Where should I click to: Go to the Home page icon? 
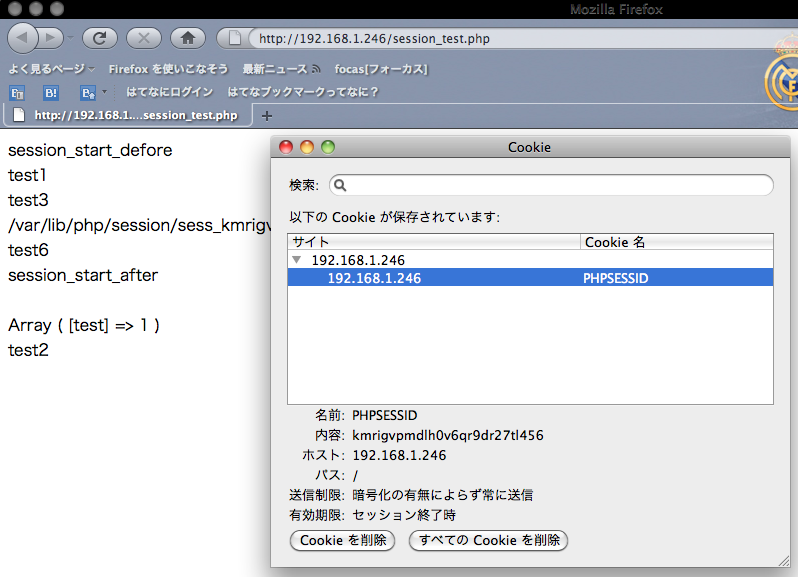pyautogui.click(x=187, y=38)
